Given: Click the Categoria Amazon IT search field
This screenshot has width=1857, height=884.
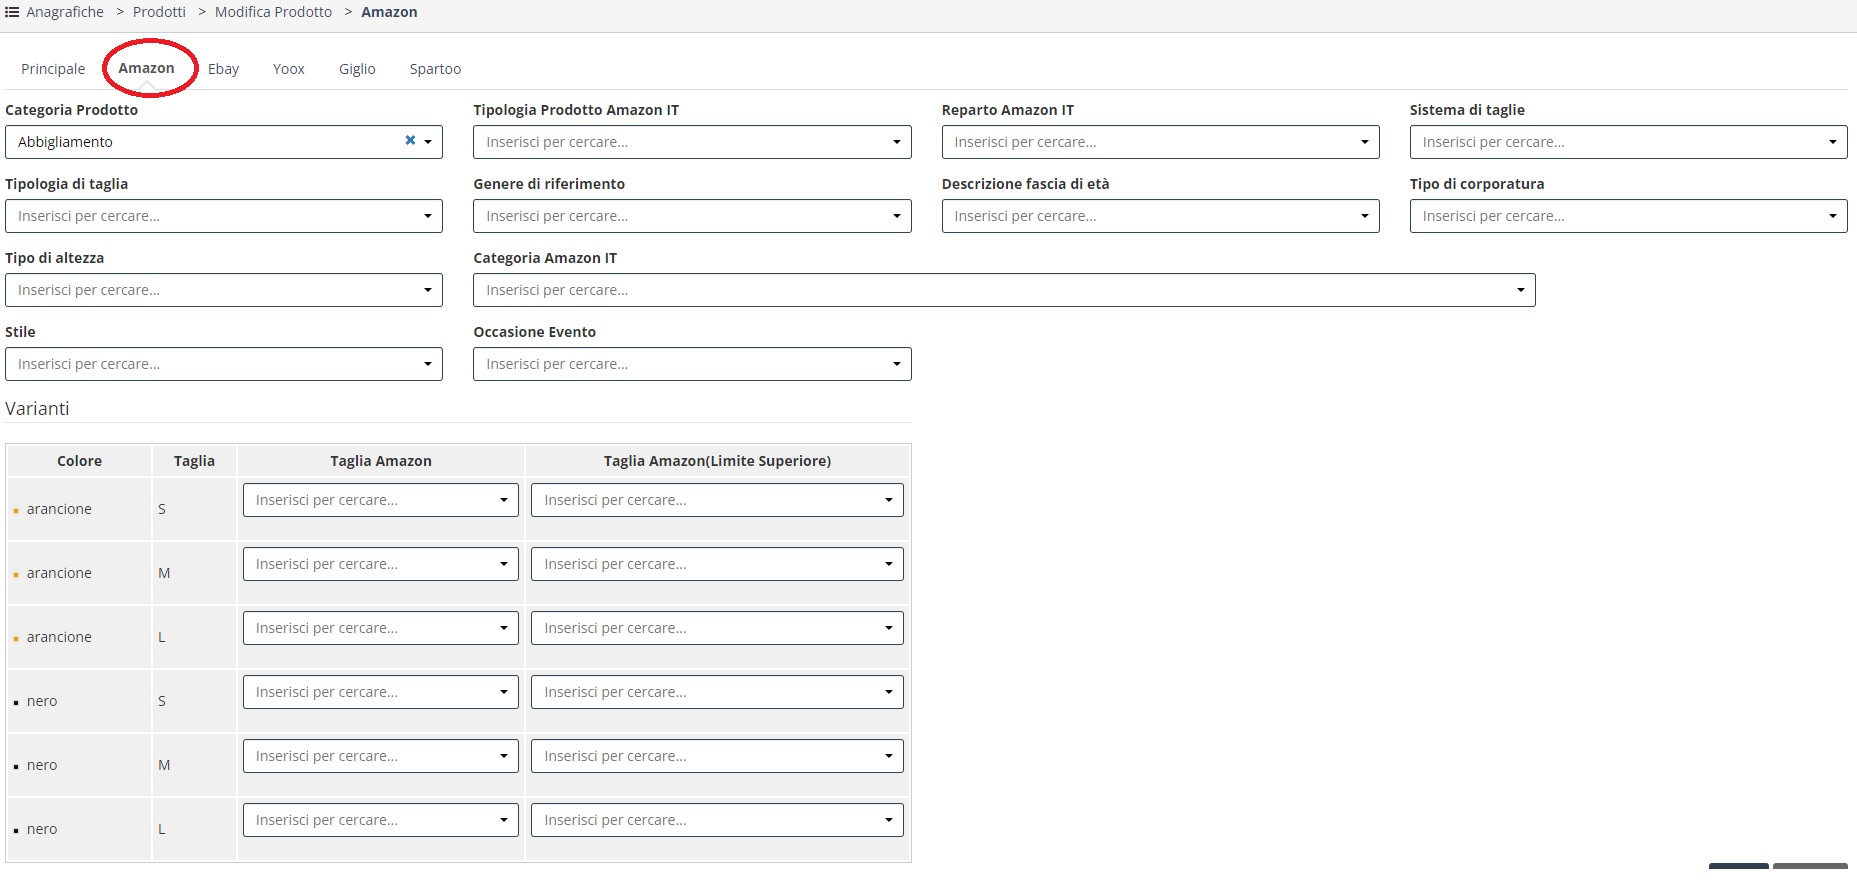Looking at the screenshot, I should [x=990, y=290].
